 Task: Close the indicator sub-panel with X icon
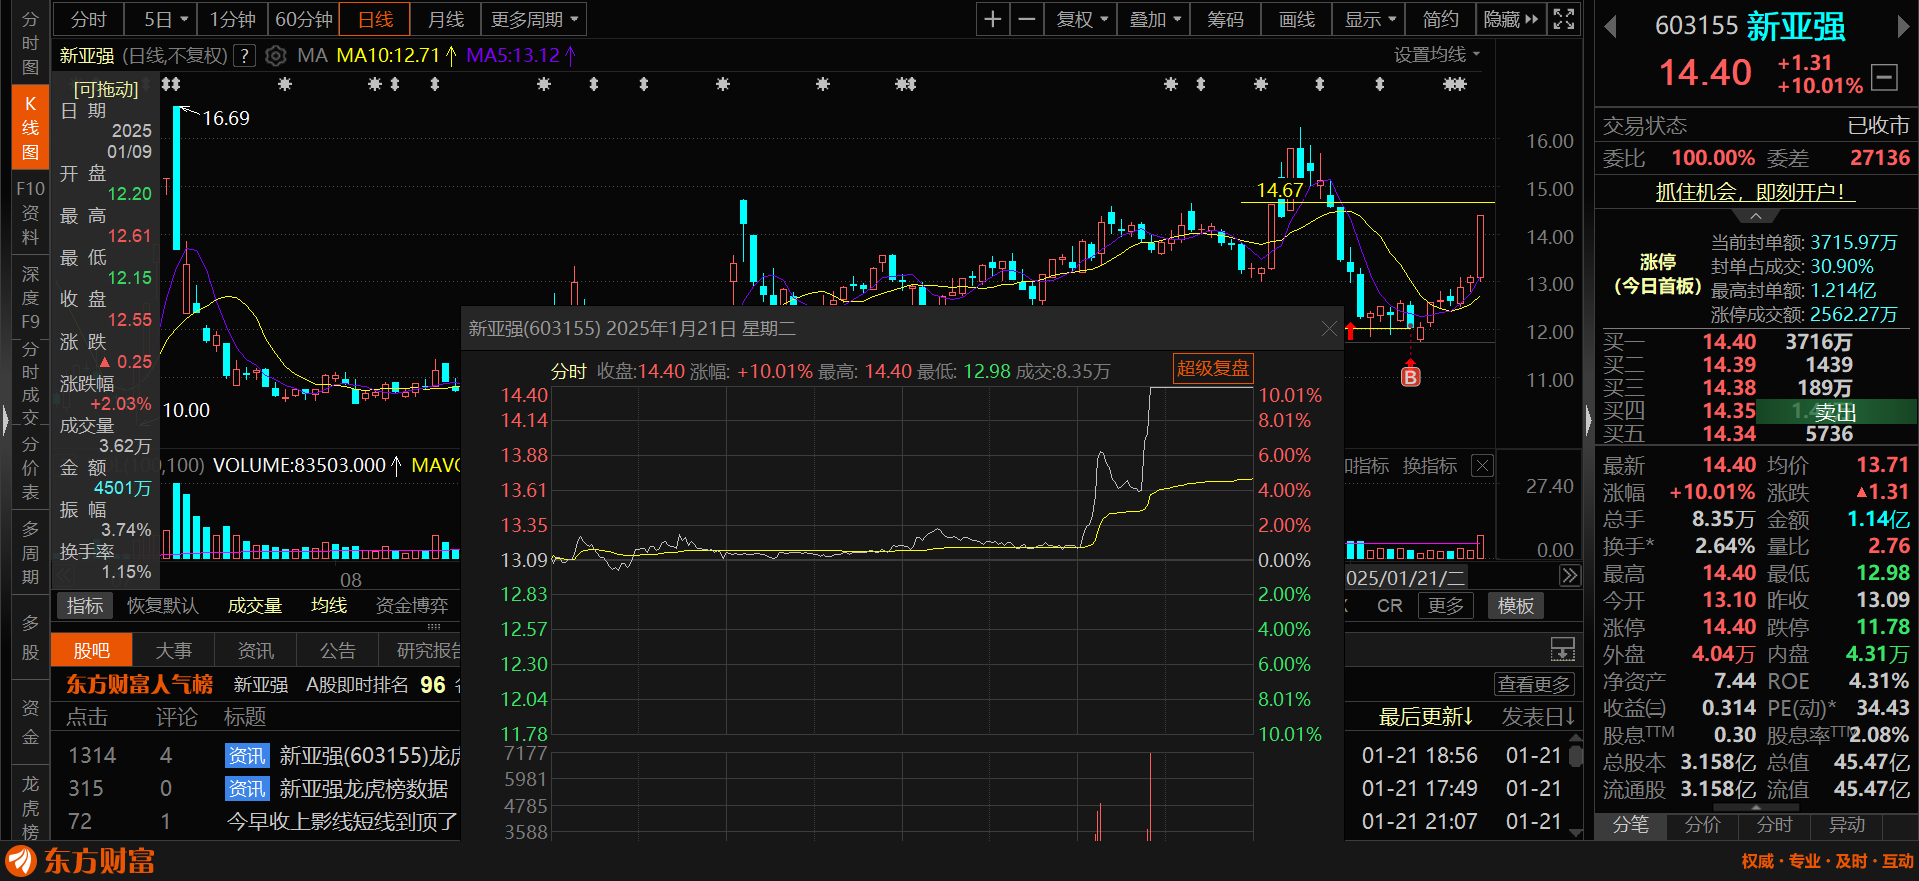click(1483, 466)
